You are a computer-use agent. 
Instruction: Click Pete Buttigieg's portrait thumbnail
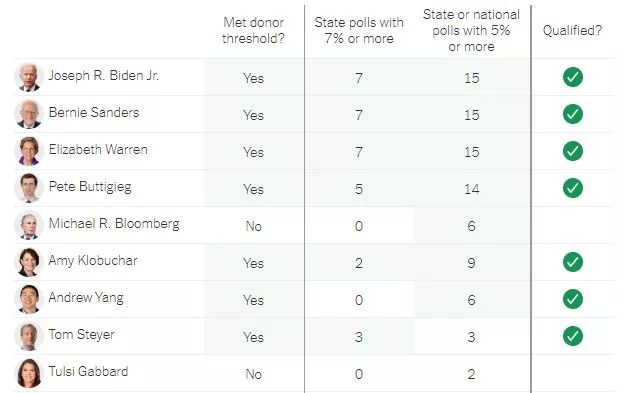(x=29, y=189)
